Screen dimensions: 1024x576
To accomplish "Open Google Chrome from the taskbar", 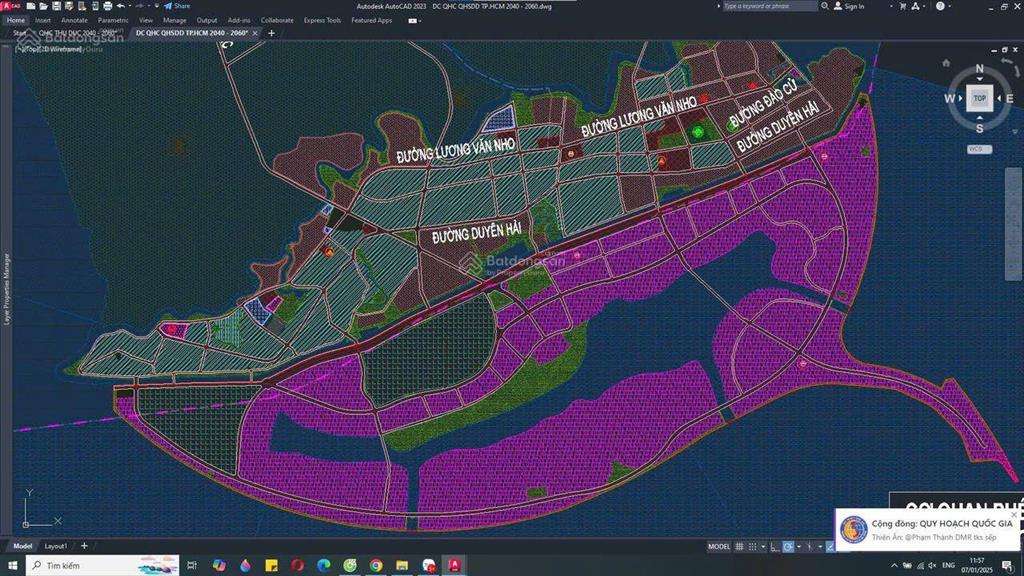I will coord(376,565).
